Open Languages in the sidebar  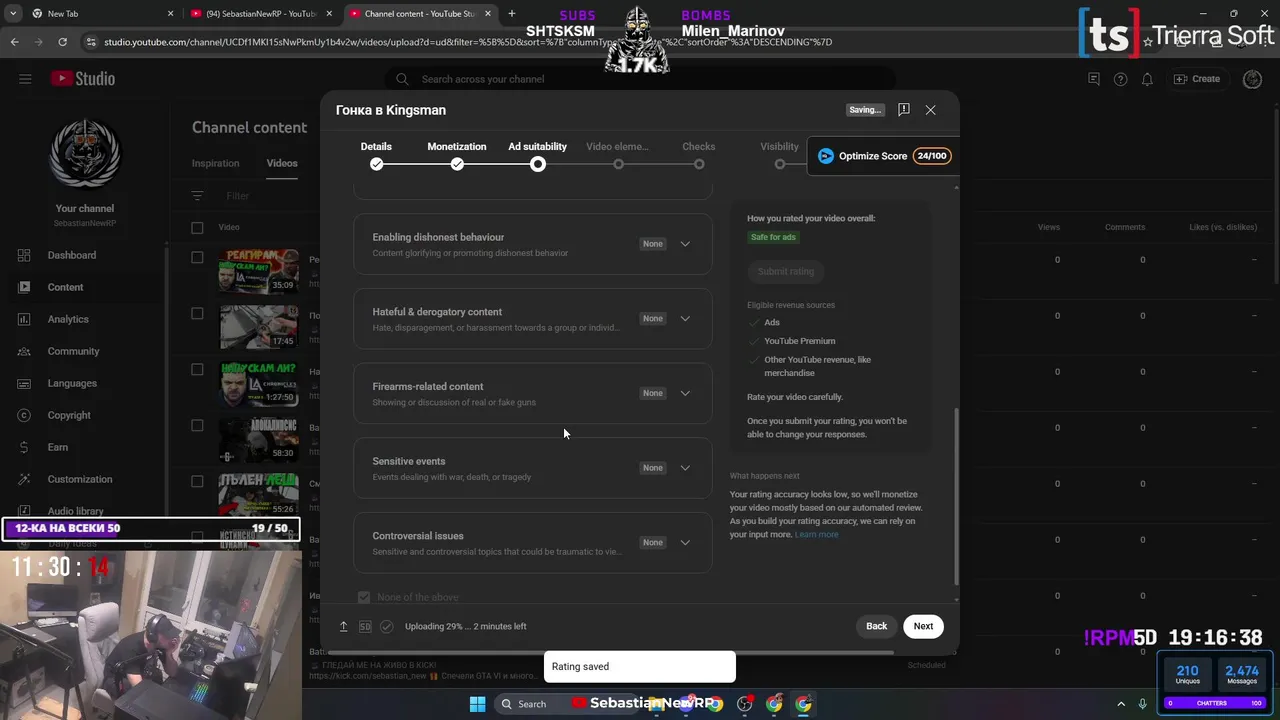[72, 383]
